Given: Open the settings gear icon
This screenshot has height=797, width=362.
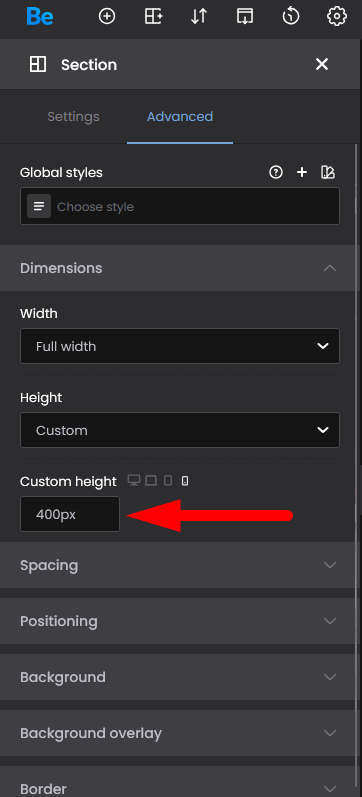Looking at the screenshot, I should click(x=336, y=17).
